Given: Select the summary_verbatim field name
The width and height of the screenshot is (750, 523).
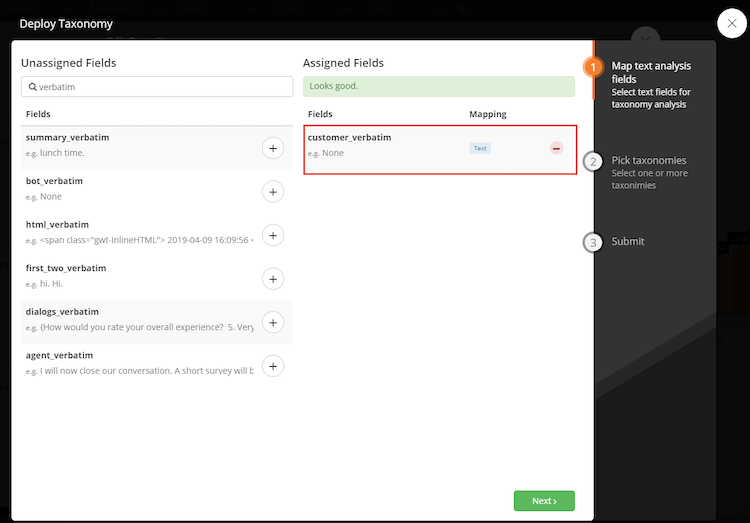Looking at the screenshot, I should [67, 137].
